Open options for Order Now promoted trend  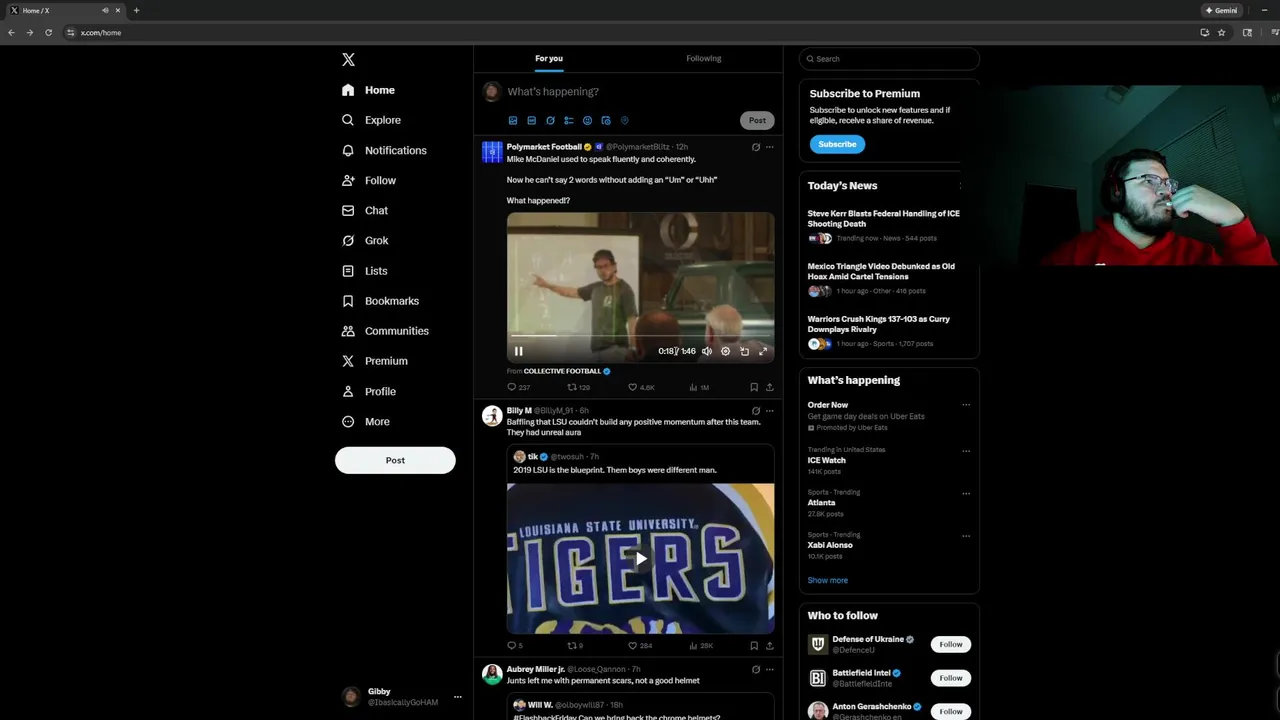click(x=966, y=405)
